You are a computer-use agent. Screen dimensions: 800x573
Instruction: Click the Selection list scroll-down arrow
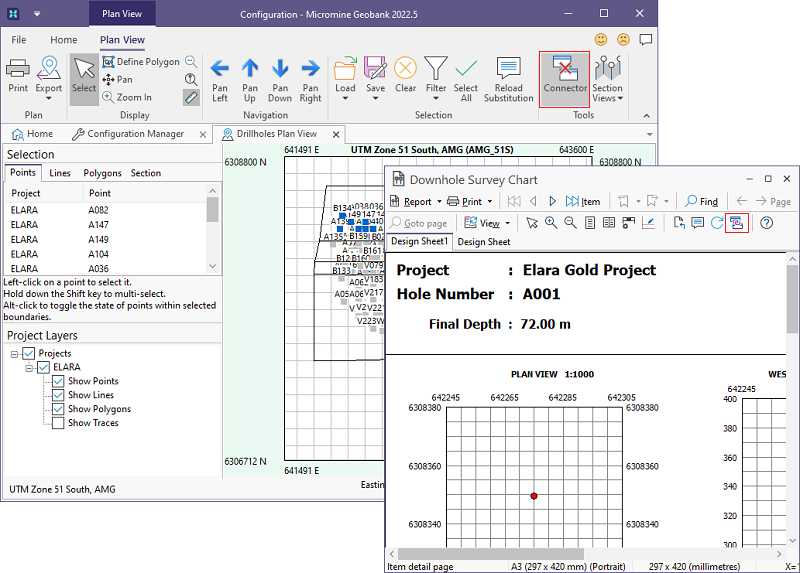pyautogui.click(x=213, y=266)
